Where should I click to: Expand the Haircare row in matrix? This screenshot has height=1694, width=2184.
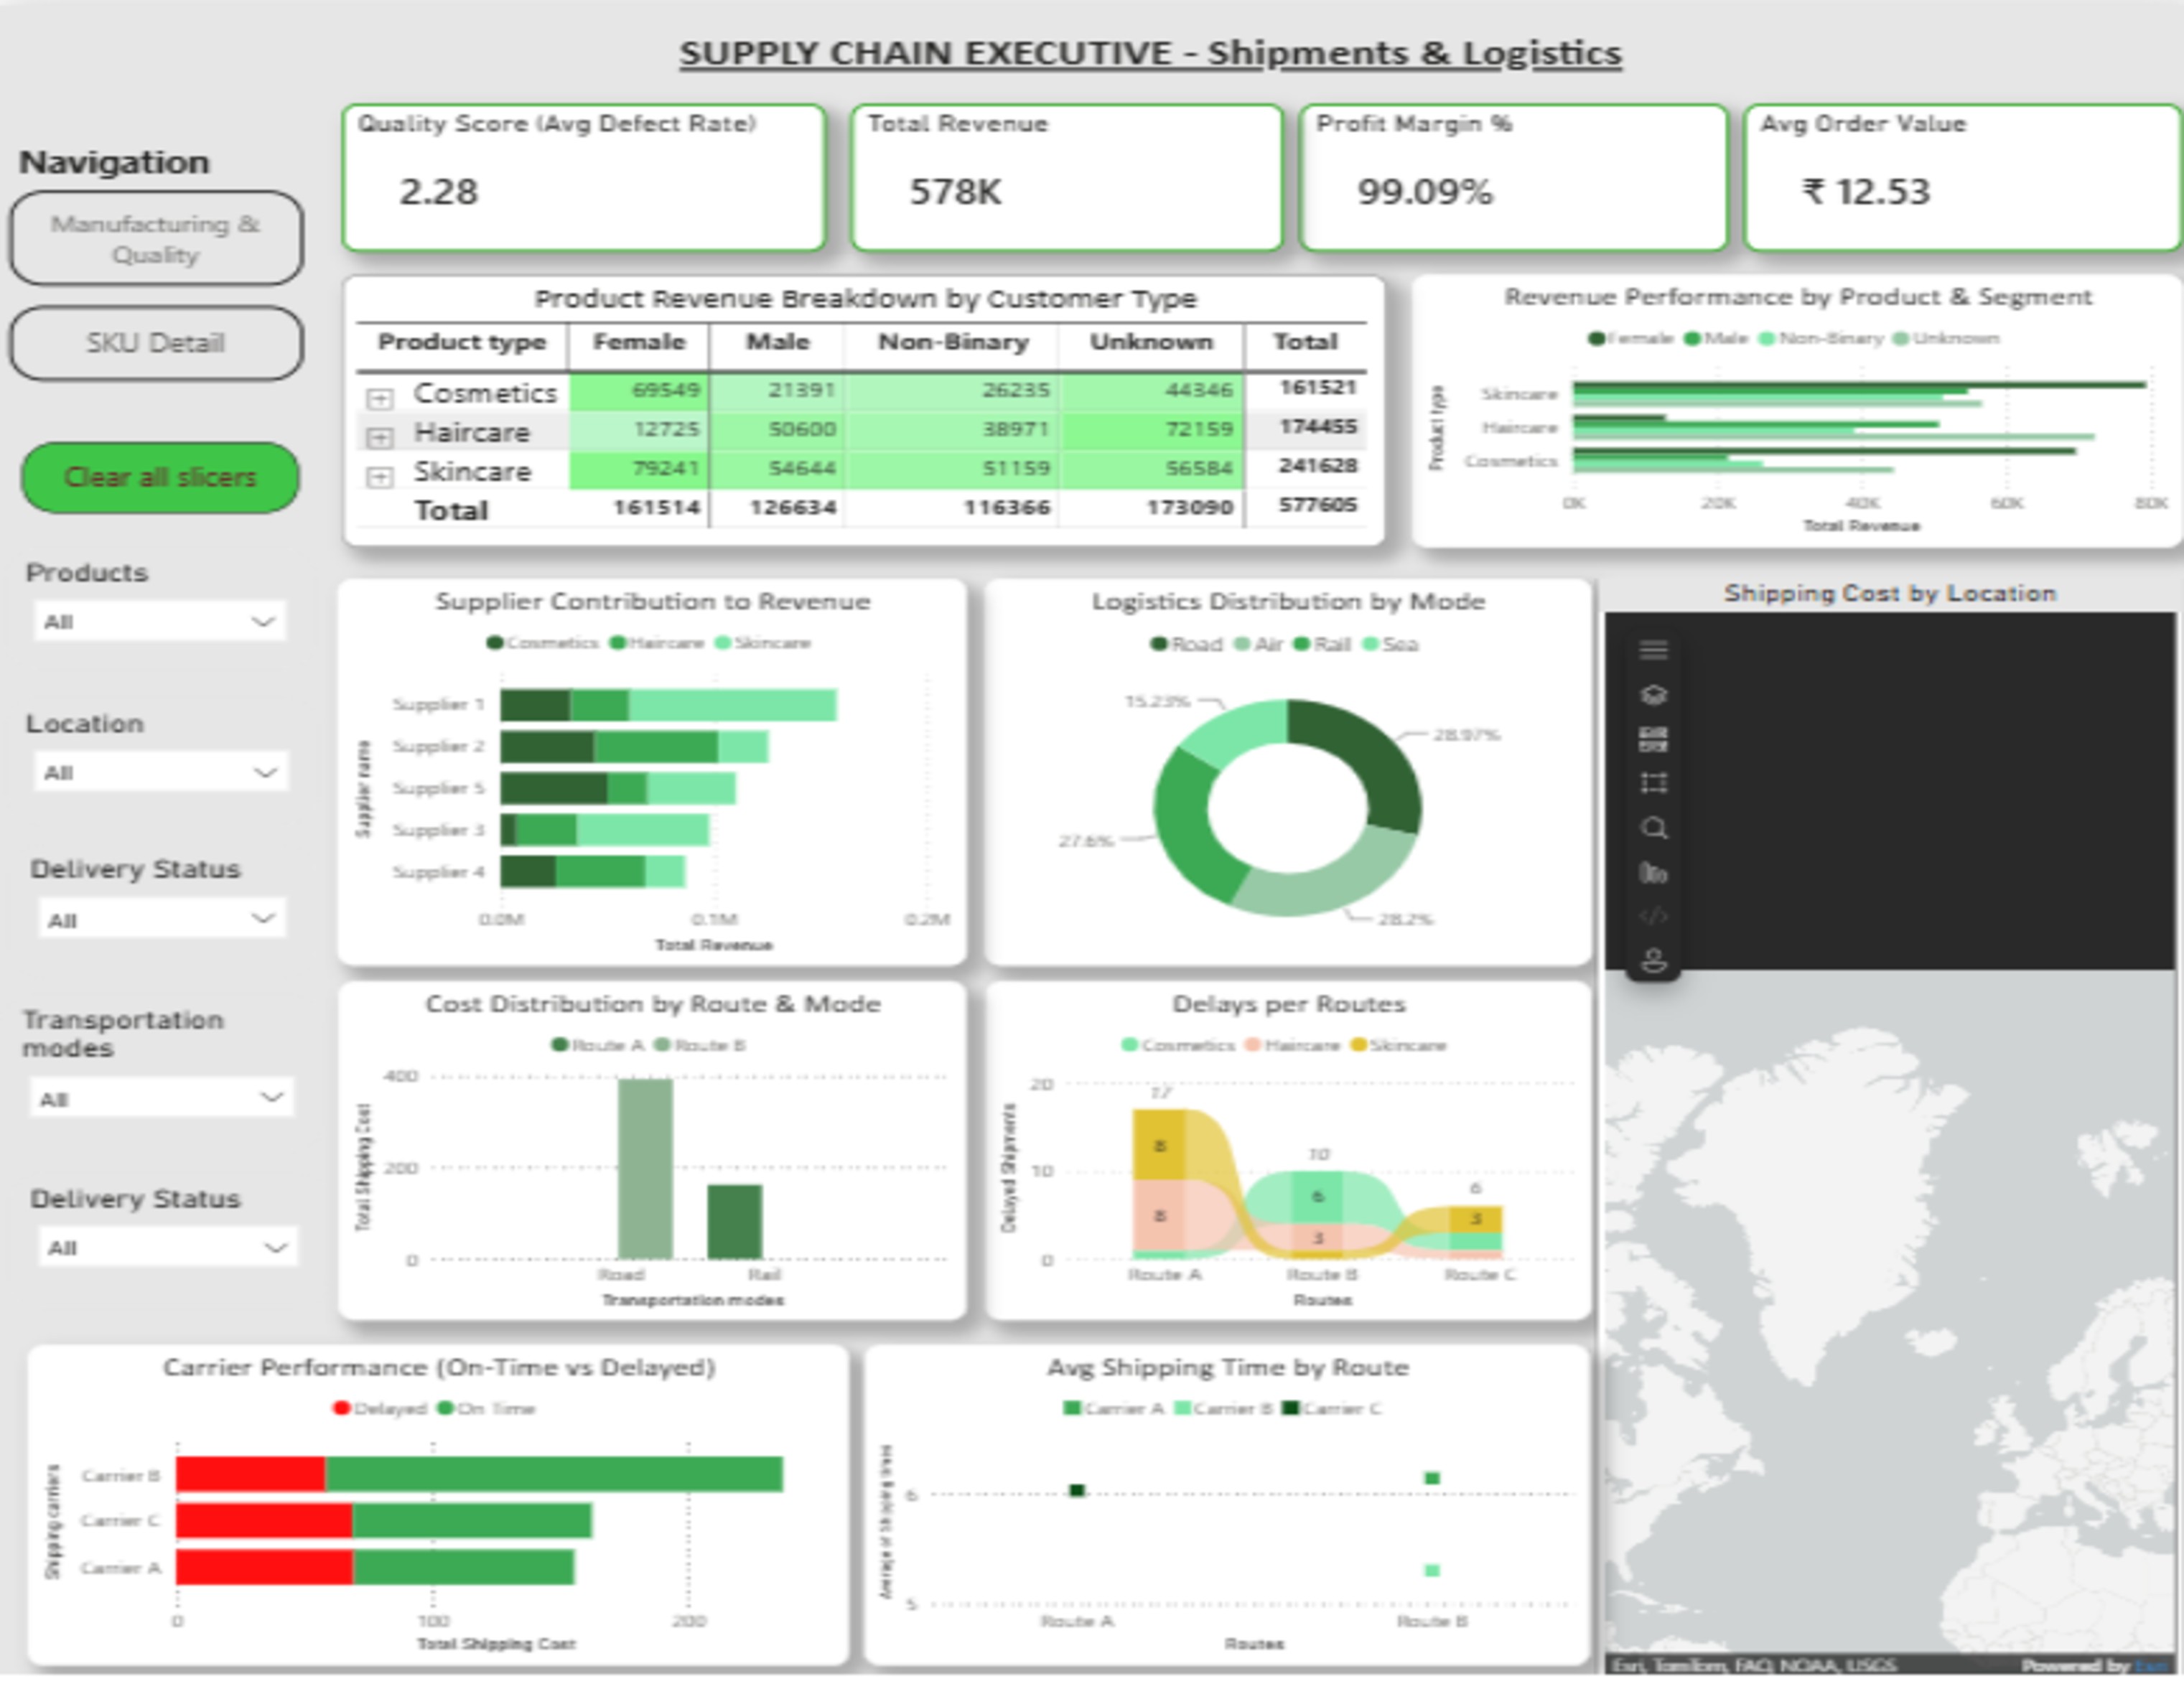[x=379, y=437]
